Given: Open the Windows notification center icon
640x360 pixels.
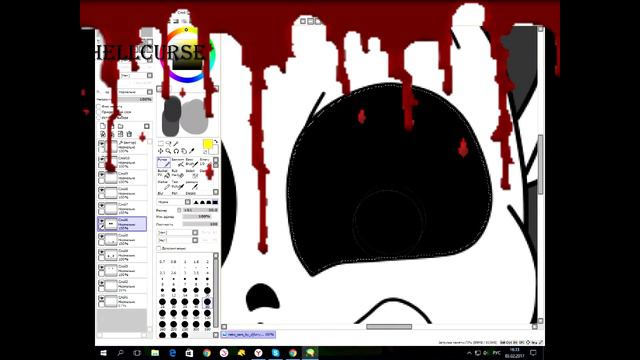Looking at the screenshot, I should tap(533, 353).
